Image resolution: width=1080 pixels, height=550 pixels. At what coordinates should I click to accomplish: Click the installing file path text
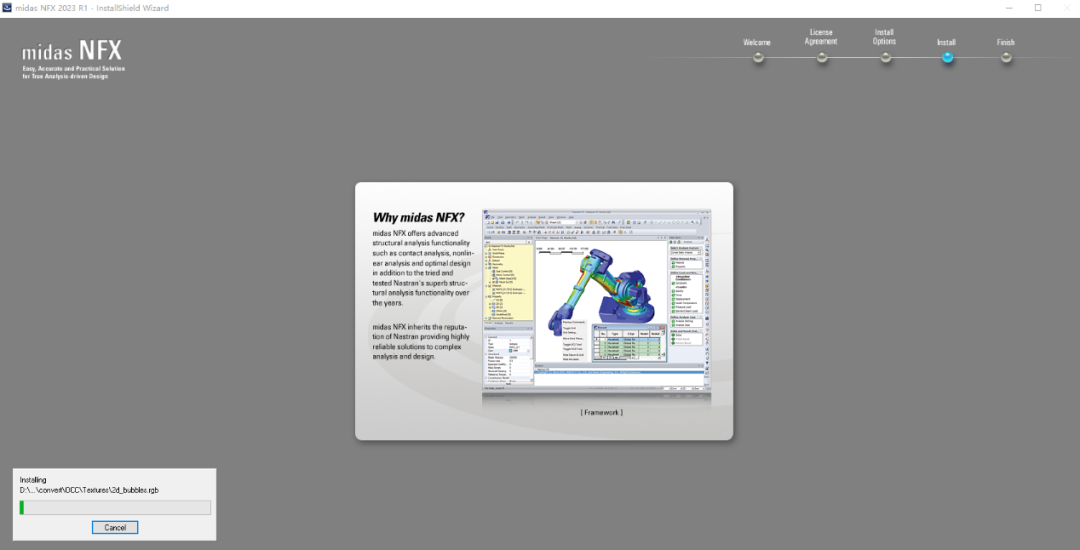pos(89,490)
